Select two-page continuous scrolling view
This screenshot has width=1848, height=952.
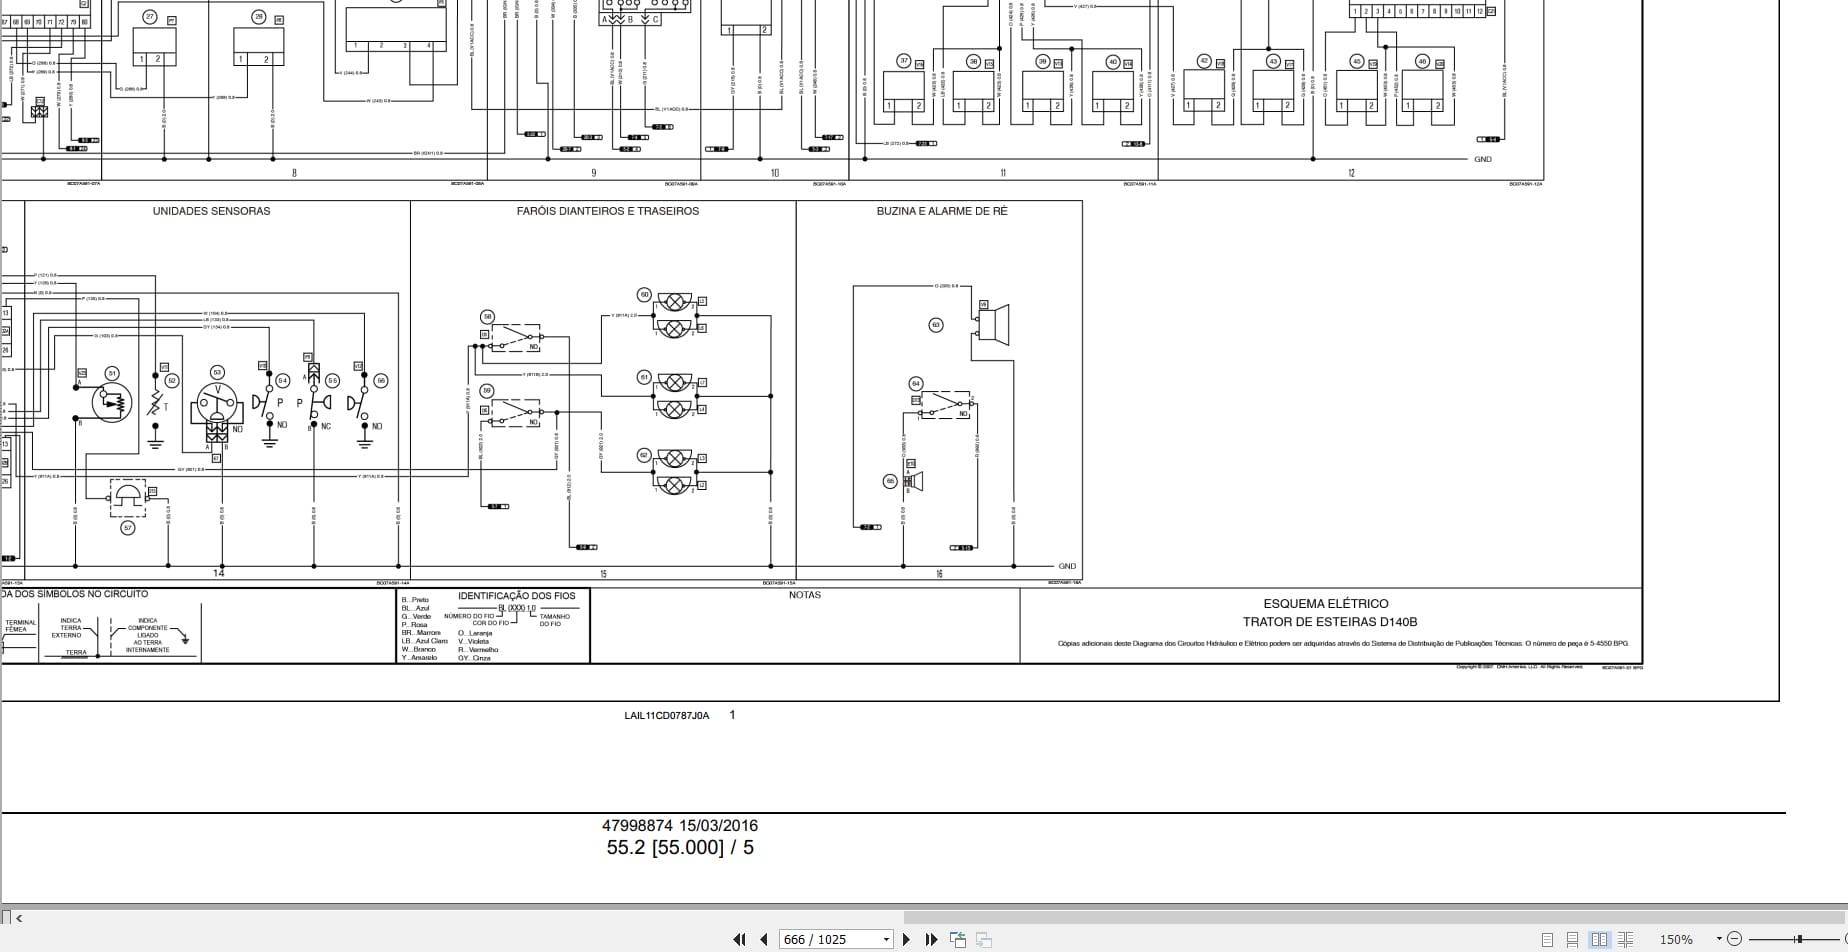[1625, 939]
